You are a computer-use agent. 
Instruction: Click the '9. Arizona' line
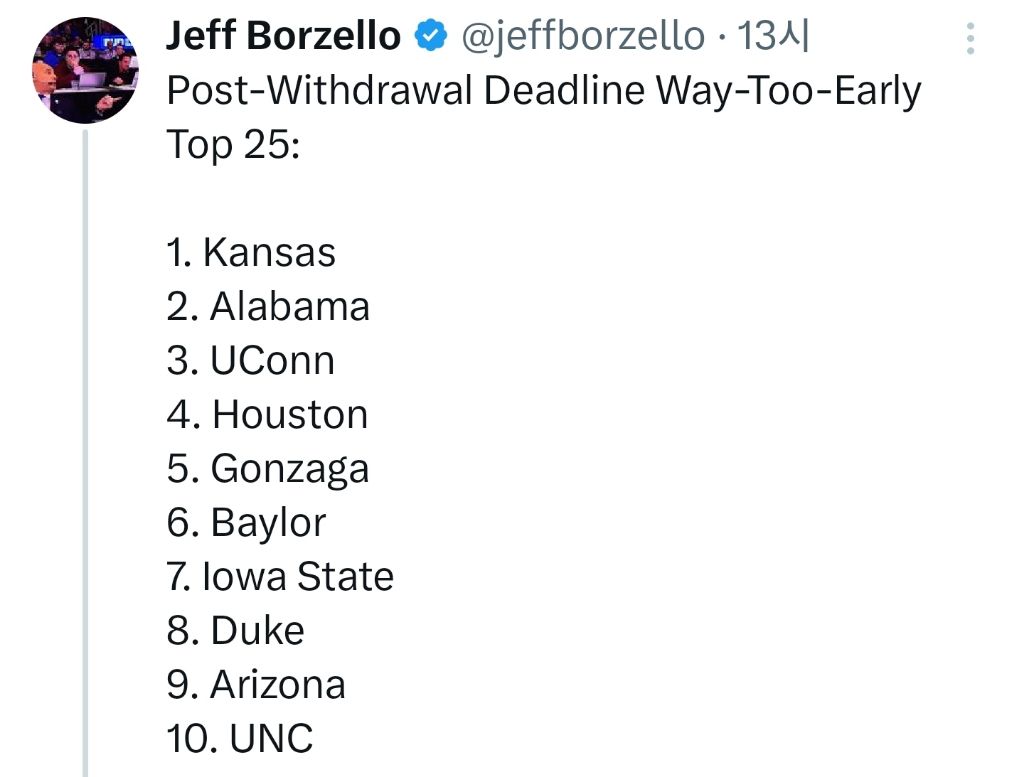(x=256, y=685)
